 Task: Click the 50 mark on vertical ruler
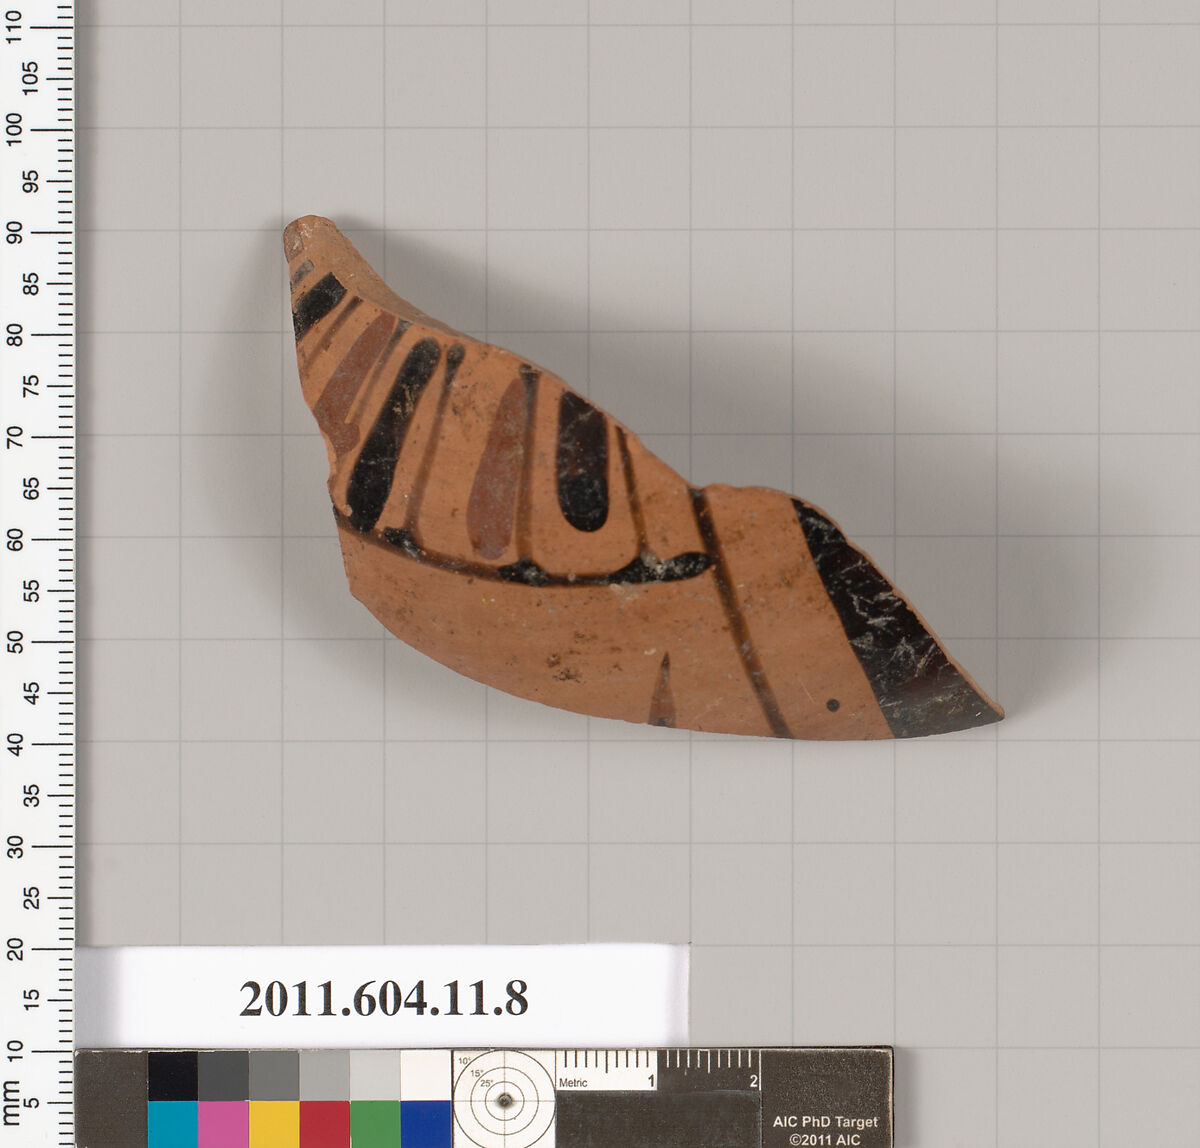(x=15, y=641)
